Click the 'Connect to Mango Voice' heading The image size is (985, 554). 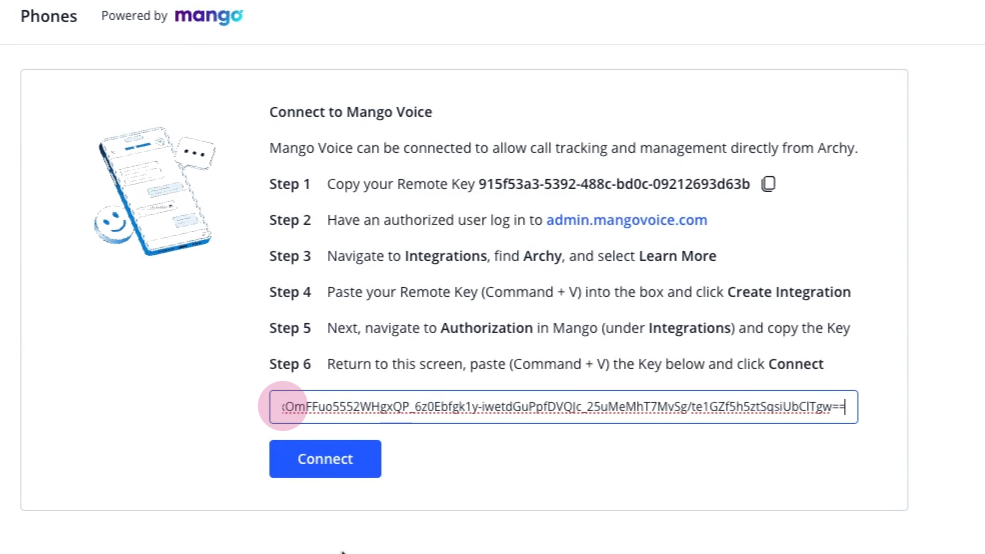351,112
